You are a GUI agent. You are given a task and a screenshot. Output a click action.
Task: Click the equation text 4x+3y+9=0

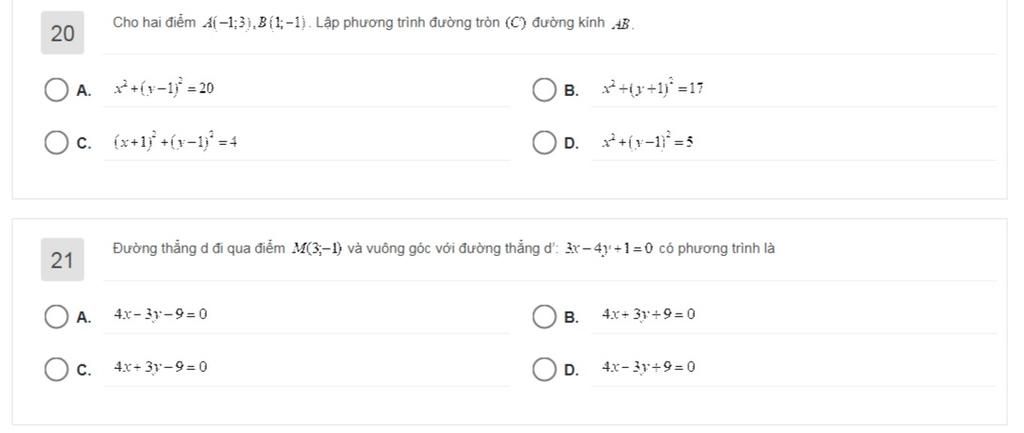(x=649, y=315)
